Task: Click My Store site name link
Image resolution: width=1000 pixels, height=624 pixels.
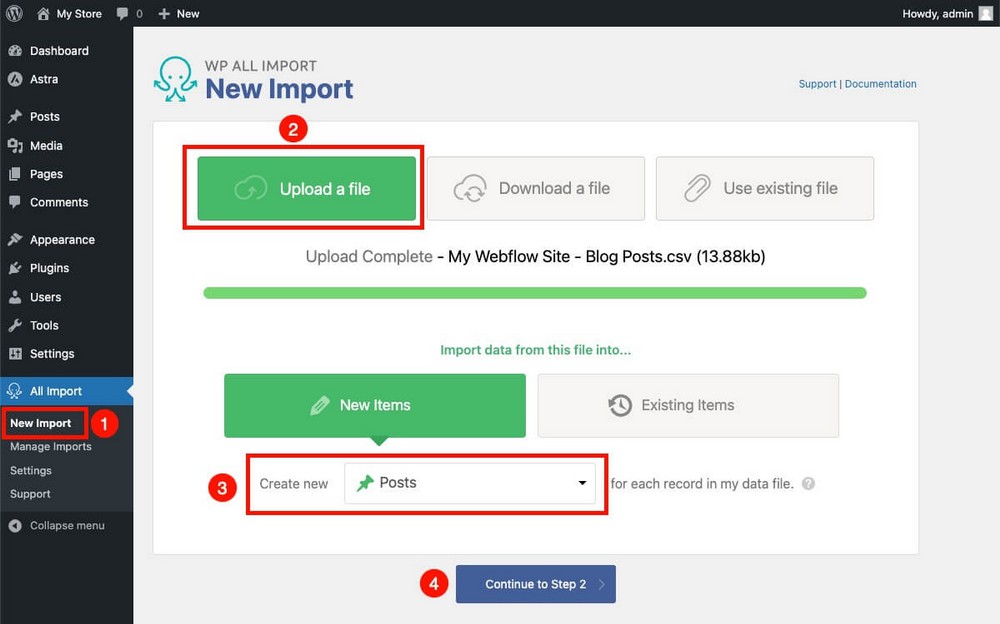Action: 79,13
